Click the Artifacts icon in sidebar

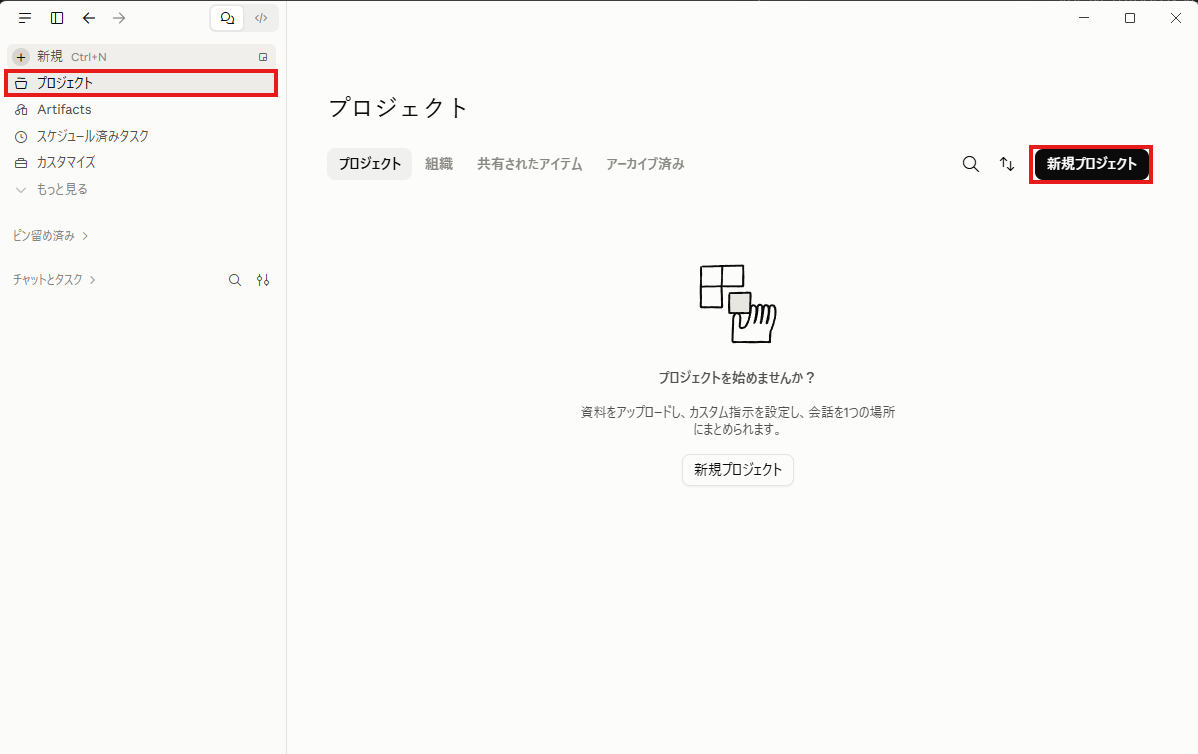click(x=21, y=110)
